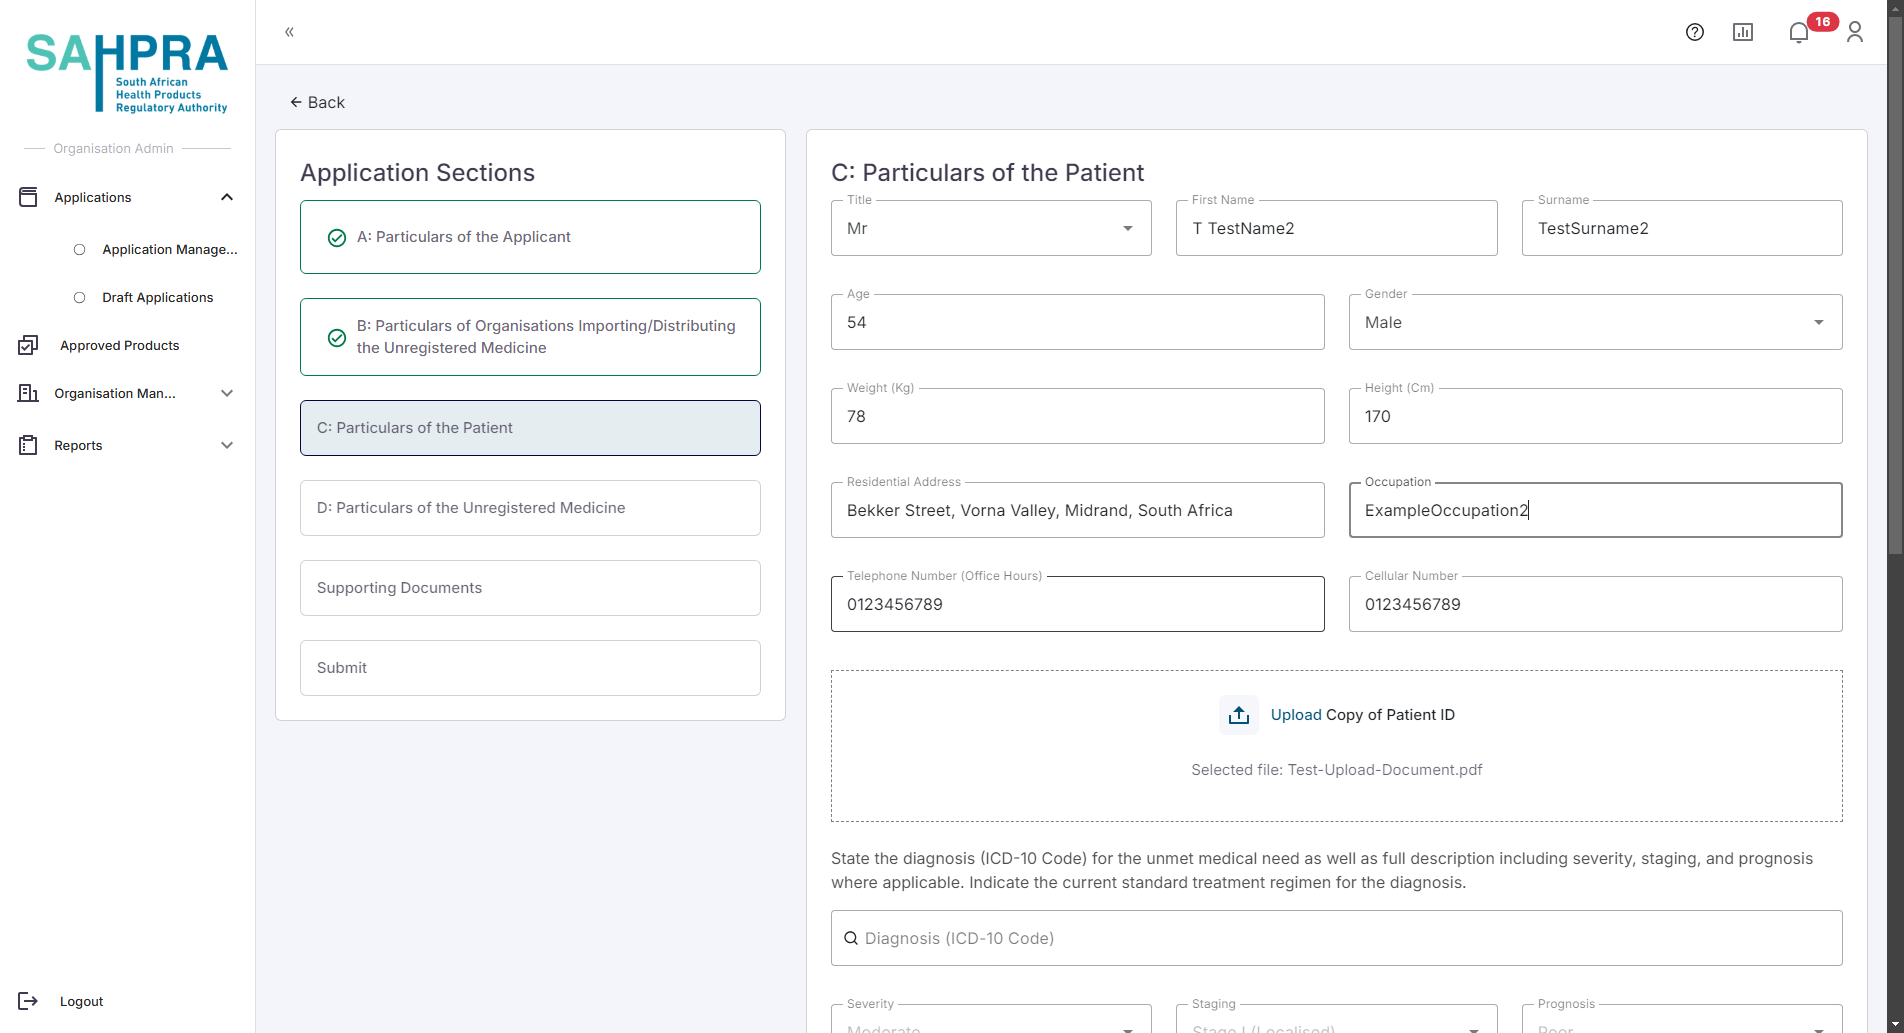Viewport: 1904px width, 1033px height.
Task: Go to D: Particulars of Unregistered Medicine
Action: [x=530, y=508]
